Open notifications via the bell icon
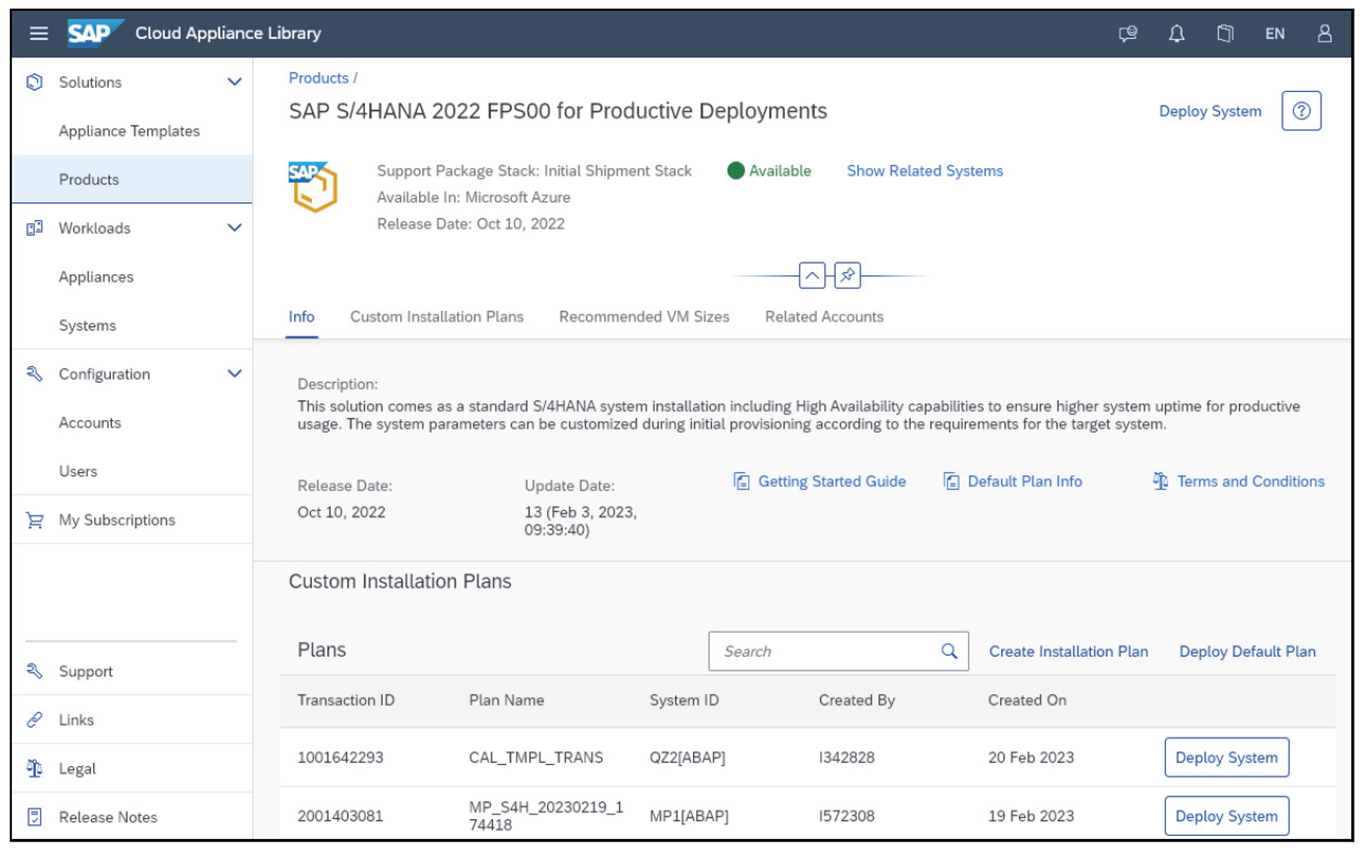The width and height of the screenshot is (1363, 854). coord(1175,33)
